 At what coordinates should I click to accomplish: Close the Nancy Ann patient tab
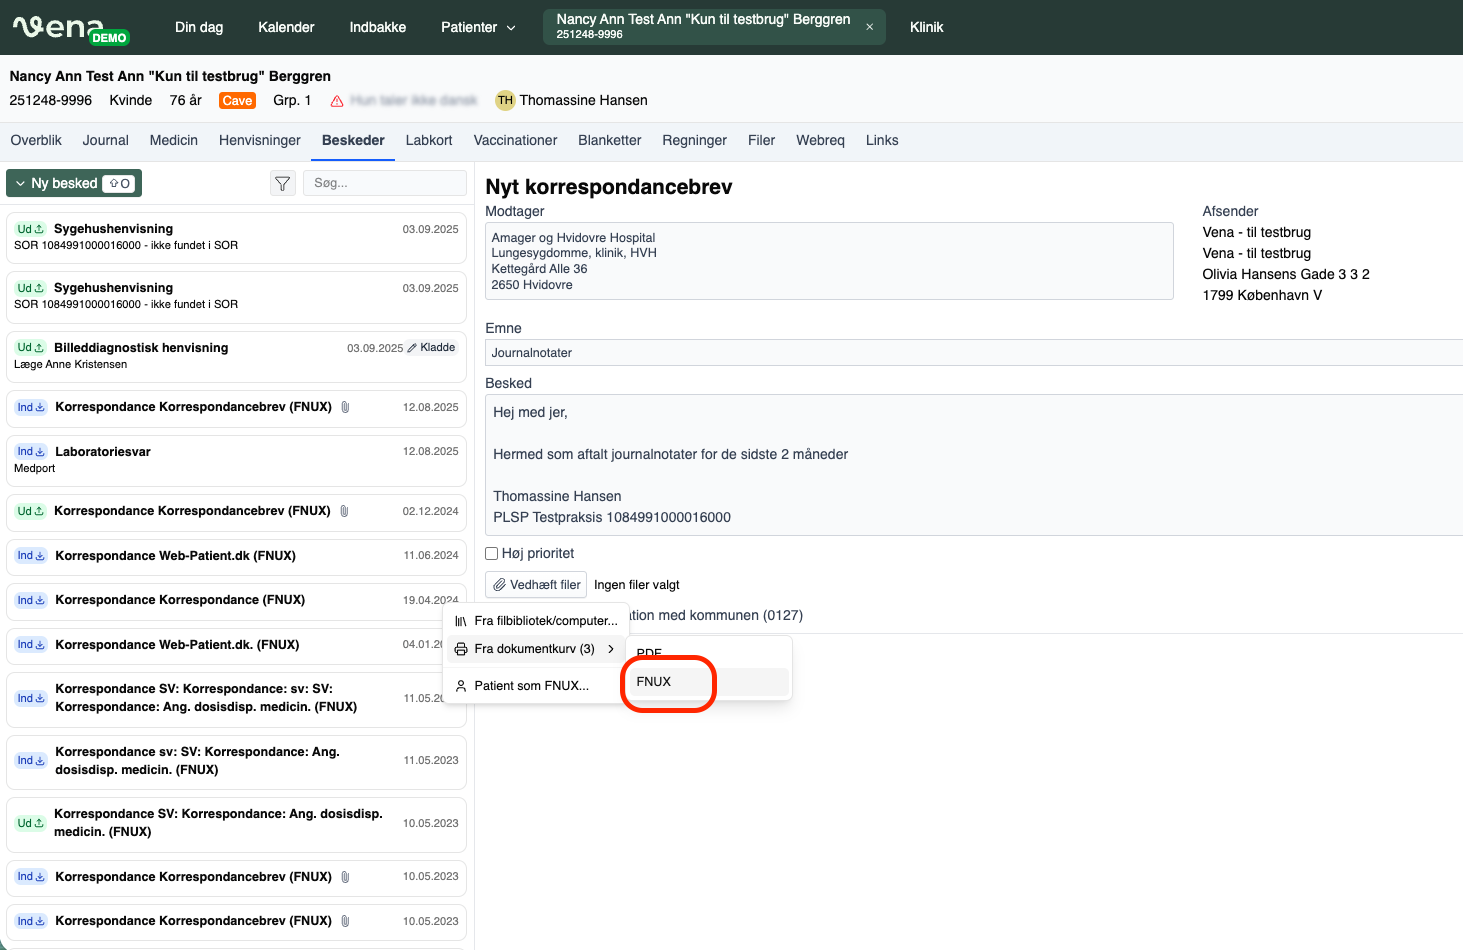869,27
